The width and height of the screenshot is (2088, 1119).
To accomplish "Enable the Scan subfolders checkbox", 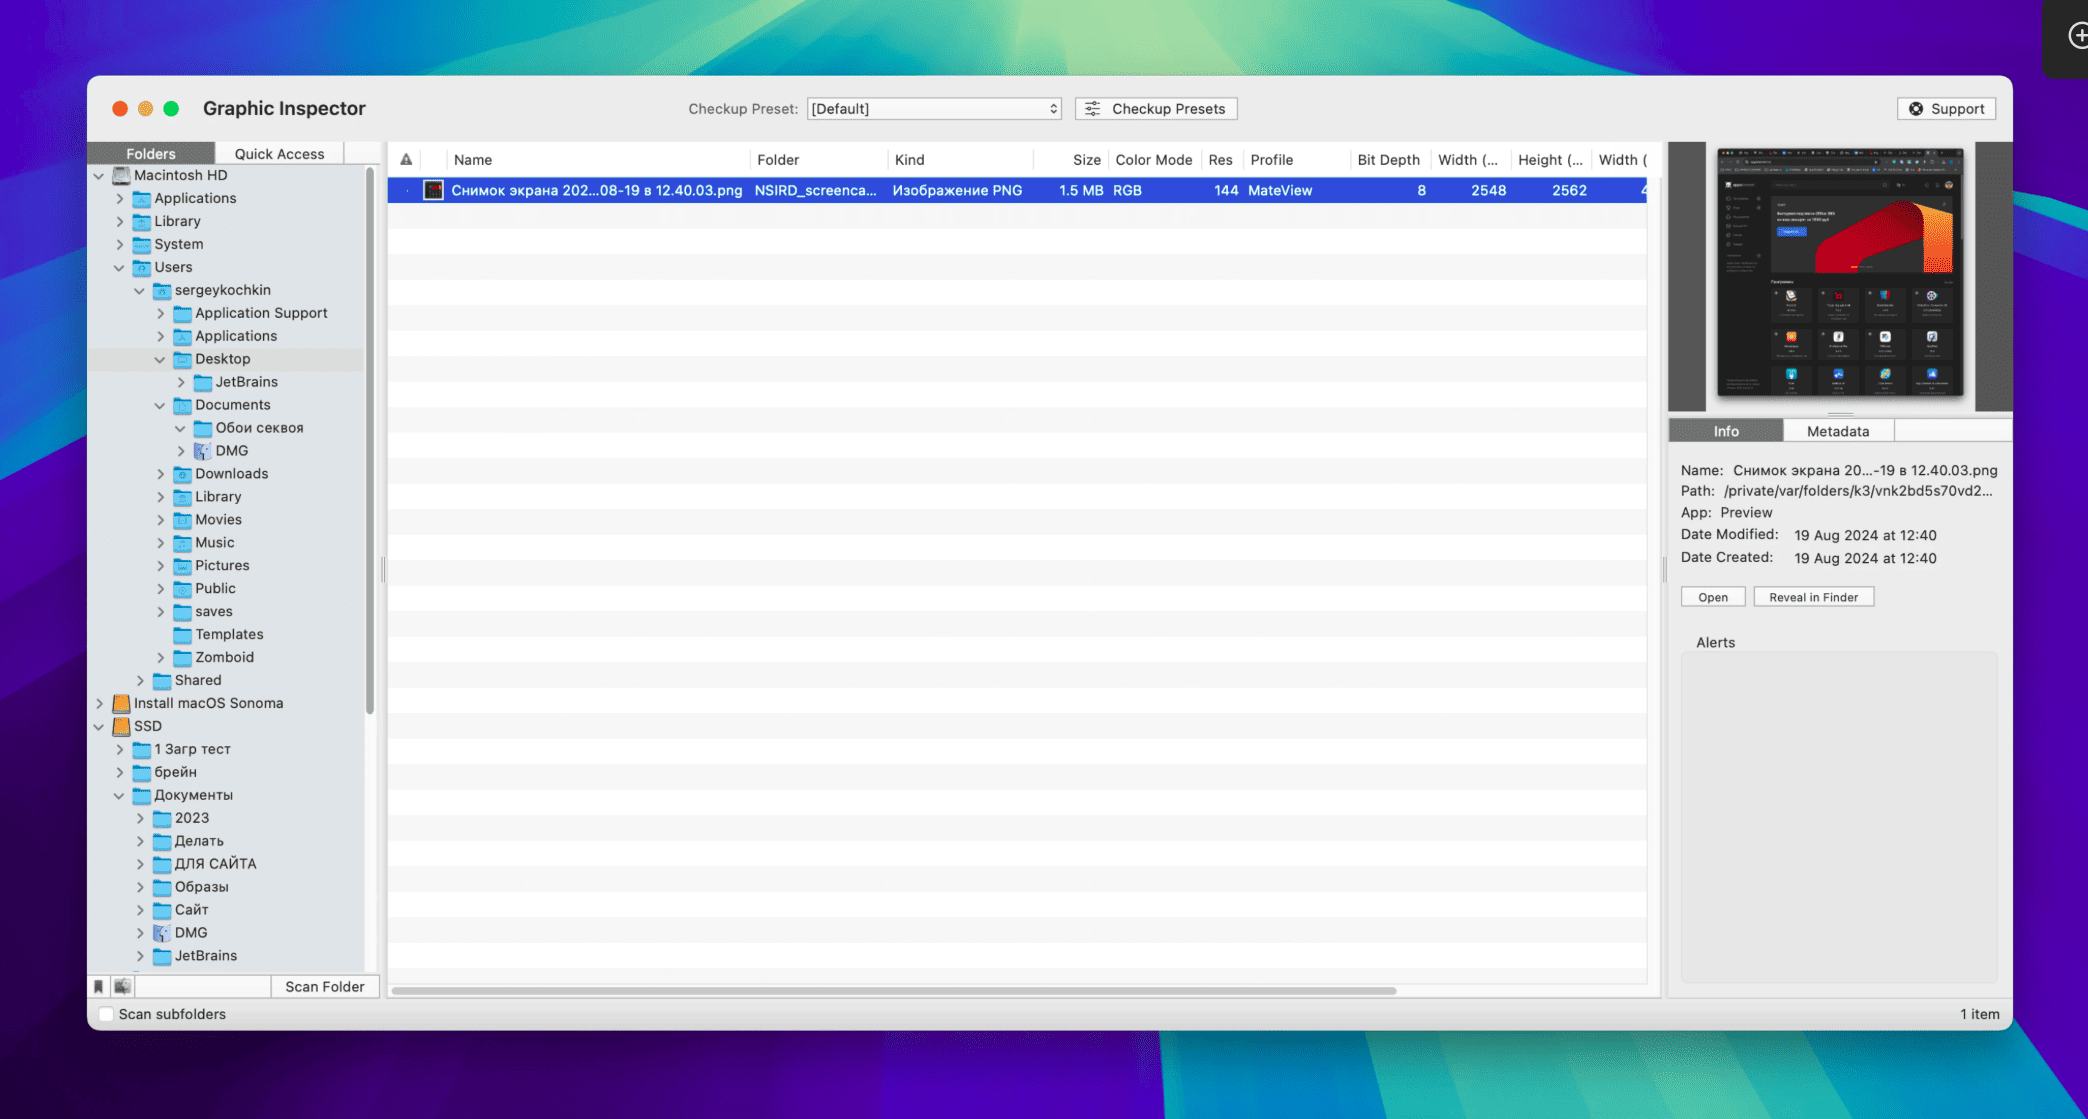I will [x=106, y=1014].
